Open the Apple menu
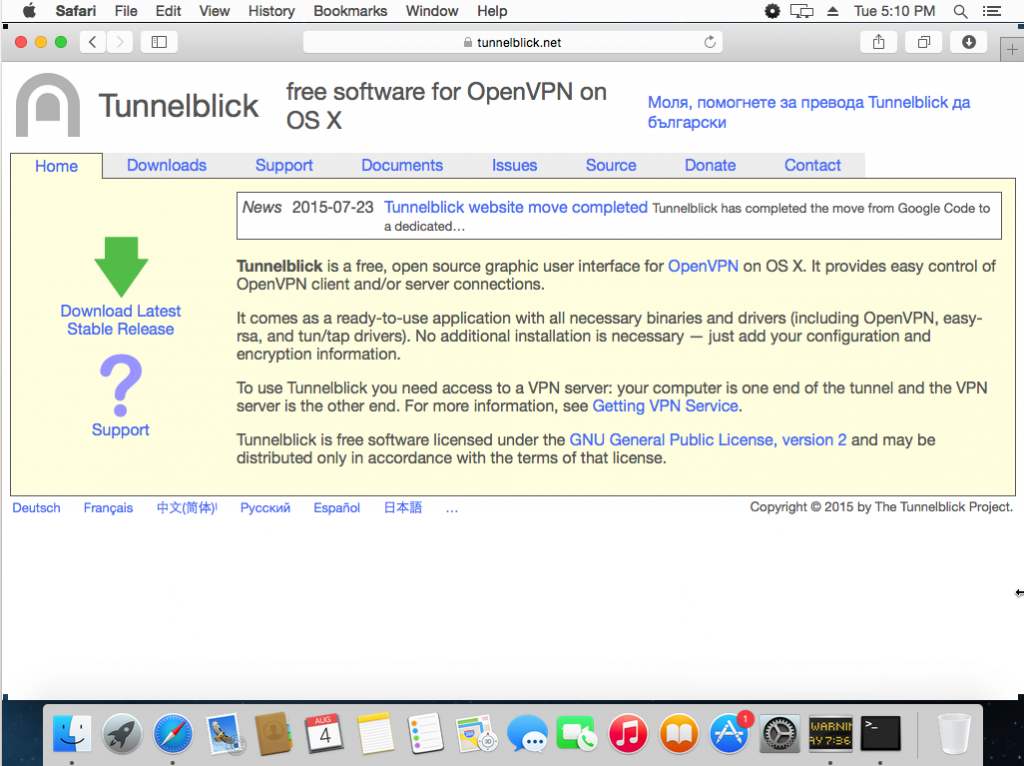 29,11
